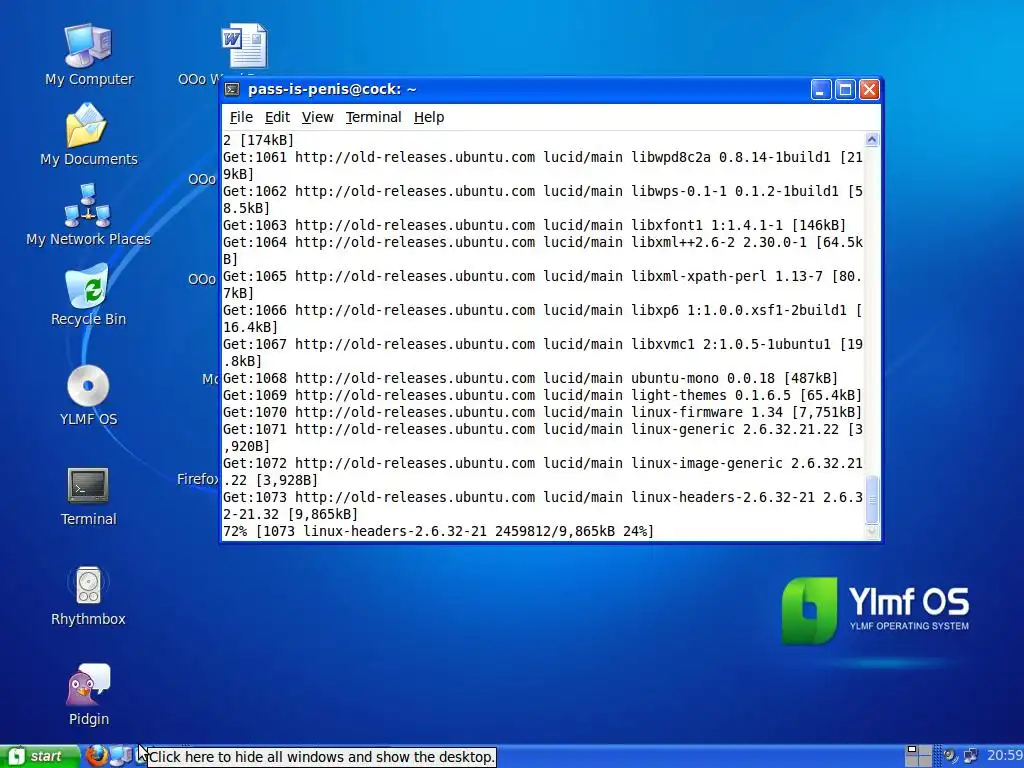Click the line 'Get:1064' libxml++2.6-2
This screenshot has width=1024, height=768.
[543, 251]
